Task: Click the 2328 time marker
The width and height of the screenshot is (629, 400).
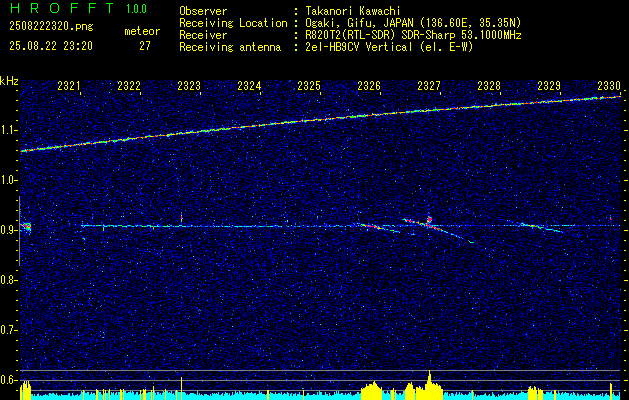Action: [x=489, y=85]
